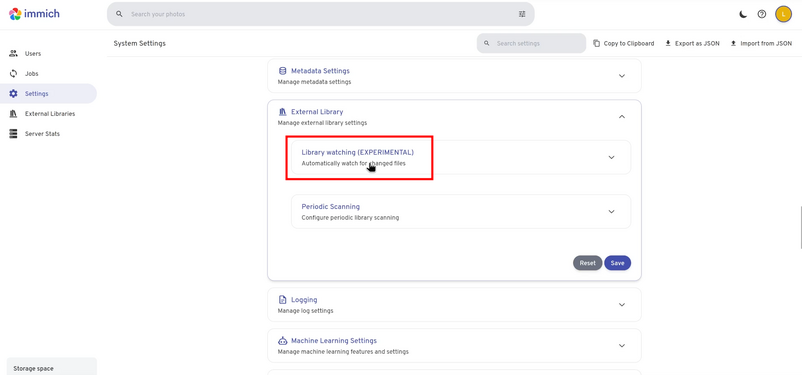Open Users page in sidebar

pyautogui.click(x=48, y=53)
